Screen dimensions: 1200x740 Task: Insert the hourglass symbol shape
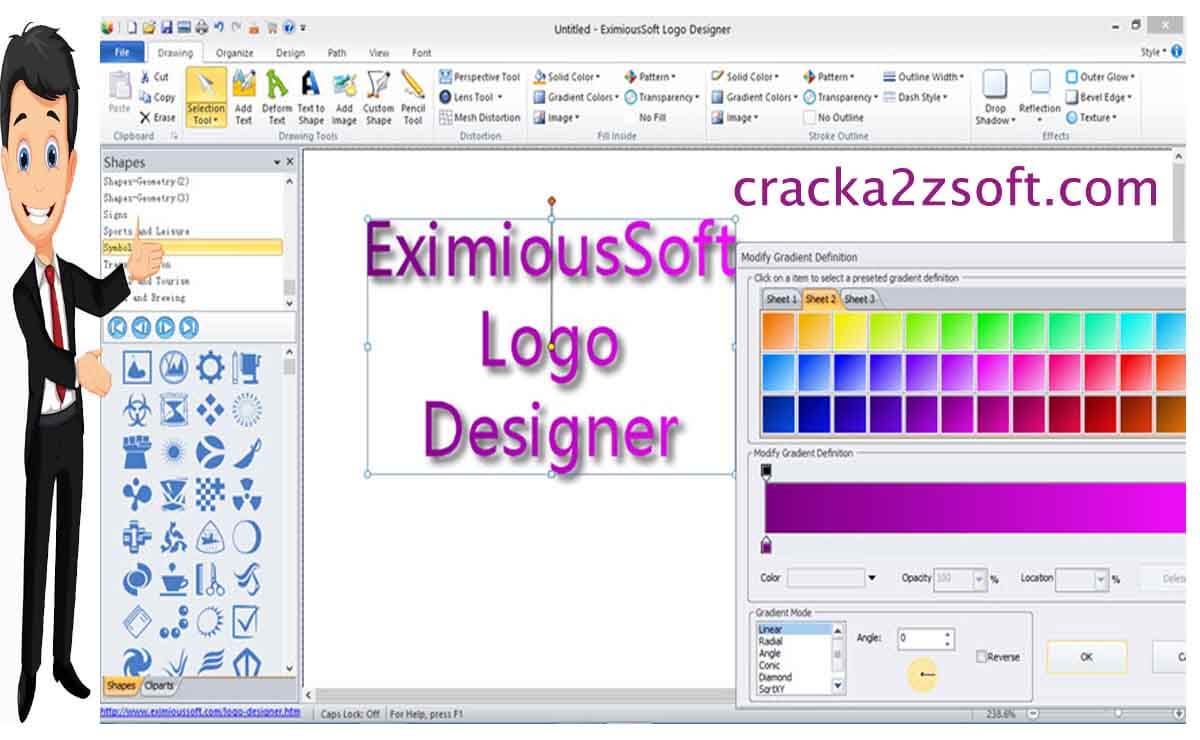pos(174,410)
